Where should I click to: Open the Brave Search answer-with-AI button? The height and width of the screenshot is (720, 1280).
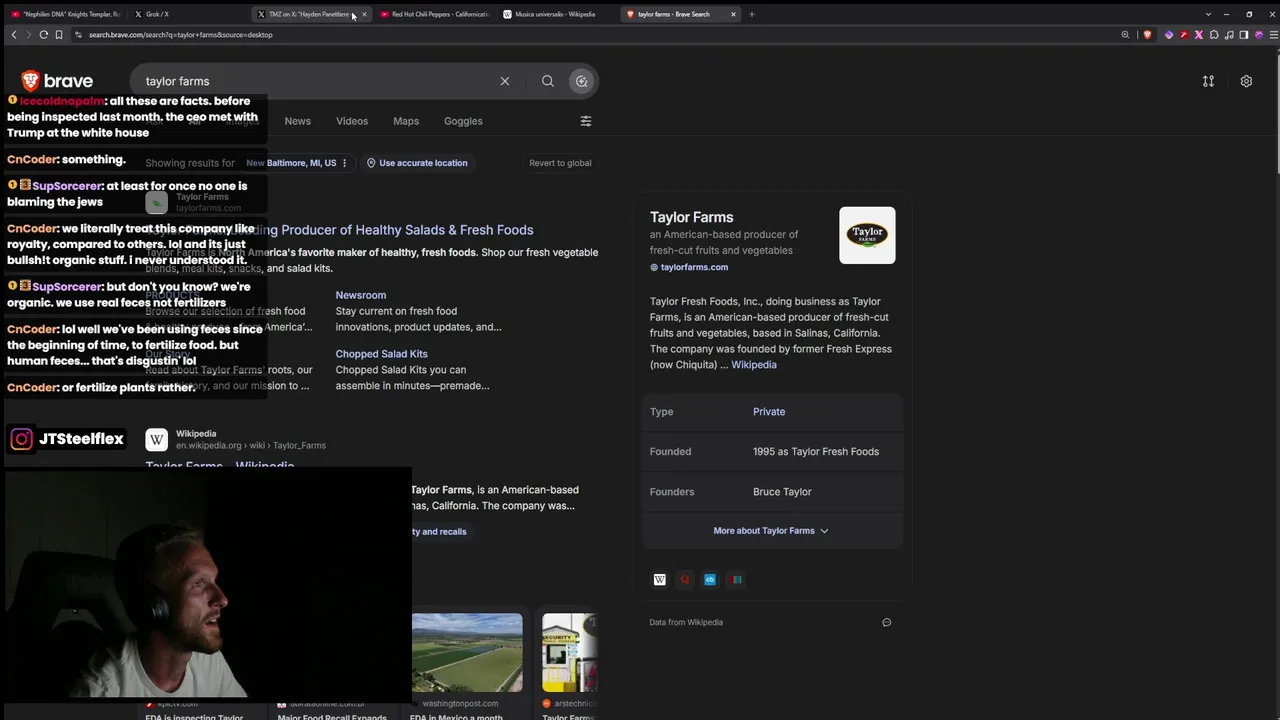tap(581, 81)
